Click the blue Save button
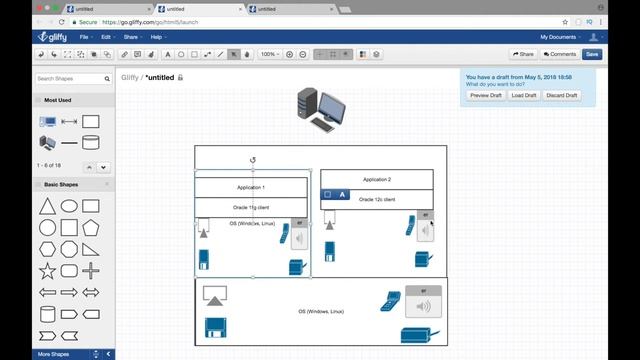640x360 pixels. pyautogui.click(x=592, y=54)
